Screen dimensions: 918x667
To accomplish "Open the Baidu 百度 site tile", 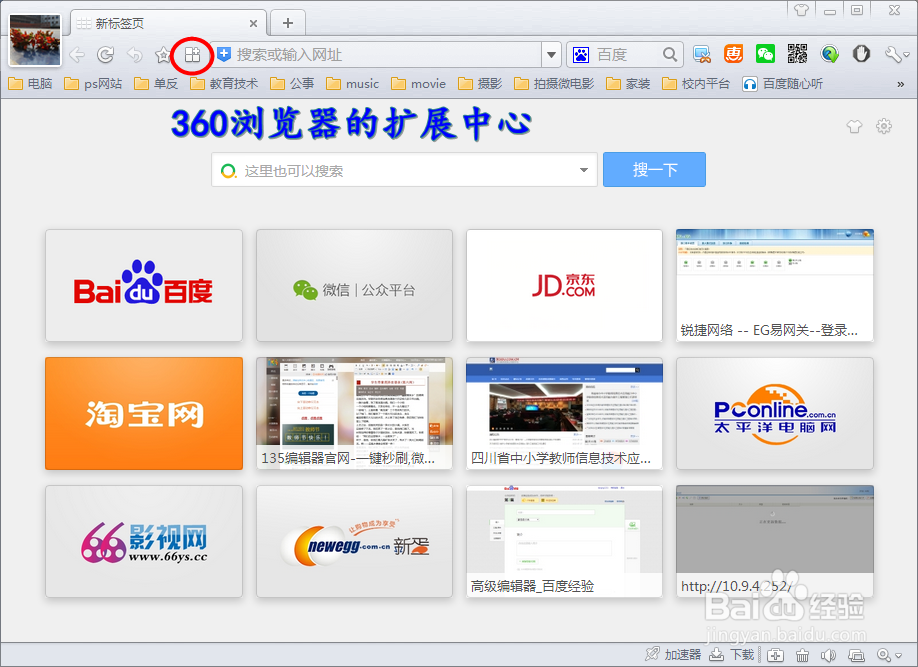I will click(x=143, y=285).
